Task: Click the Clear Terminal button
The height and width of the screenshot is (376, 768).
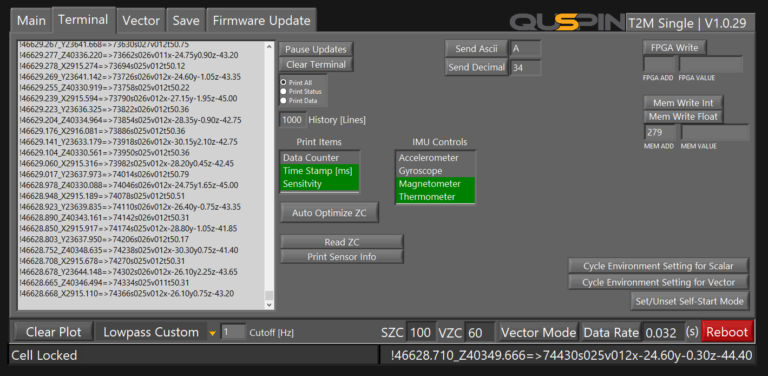Action: (316, 64)
